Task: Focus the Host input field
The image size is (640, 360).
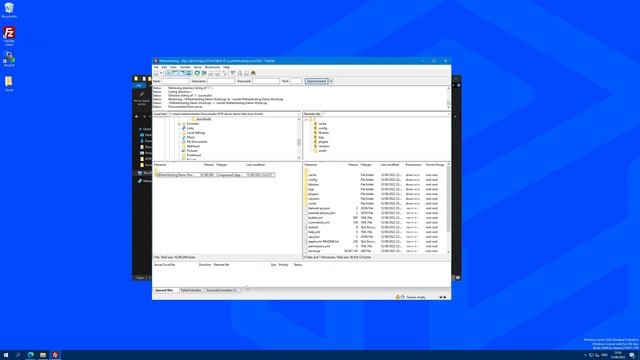Action: [x=175, y=81]
